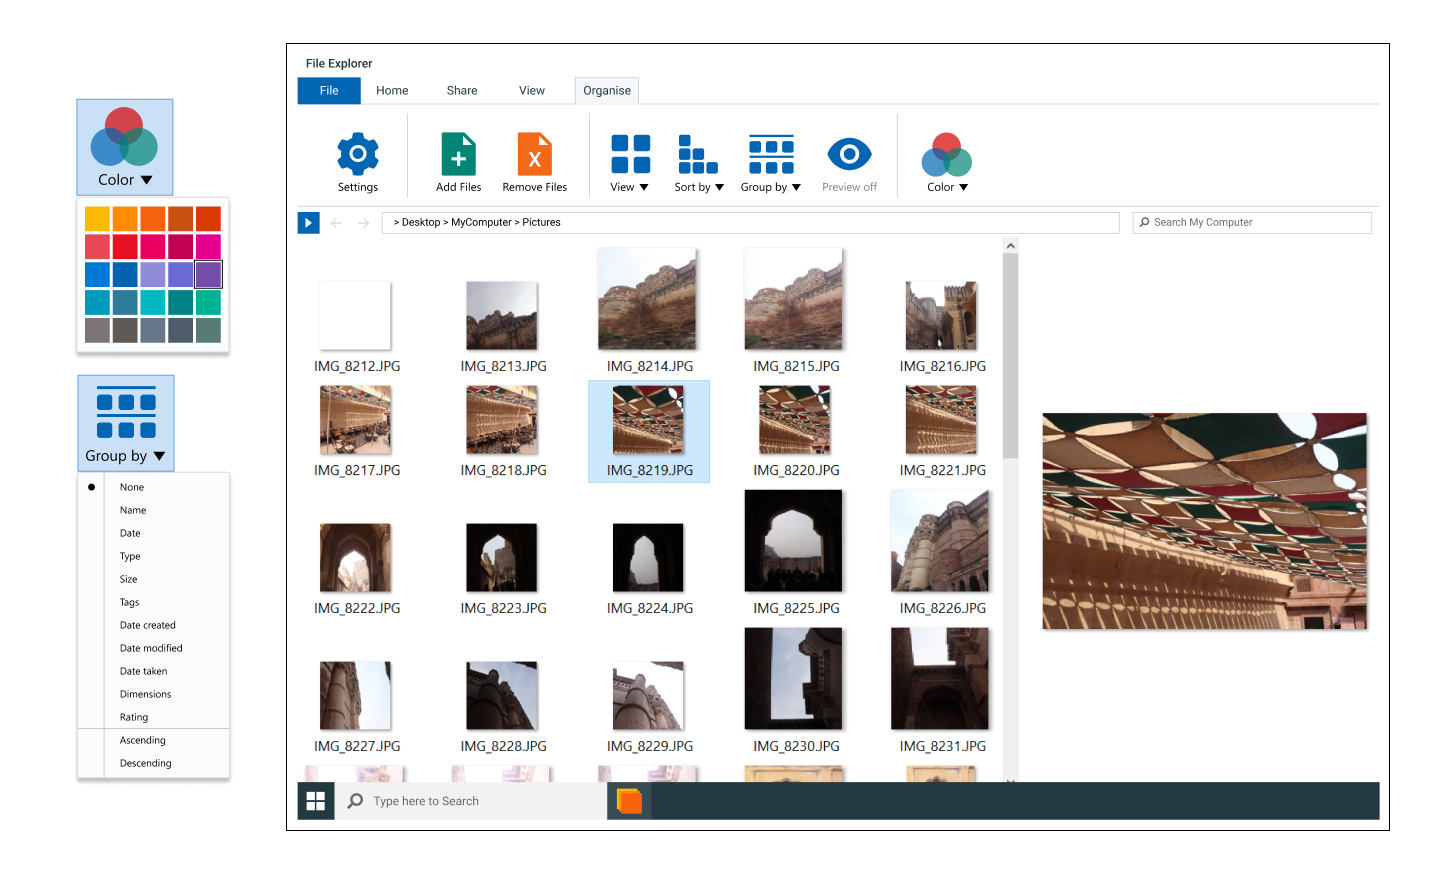The height and width of the screenshot is (877, 1440).
Task: Click the Remove Files icon
Action: click(x=535, y=154)
